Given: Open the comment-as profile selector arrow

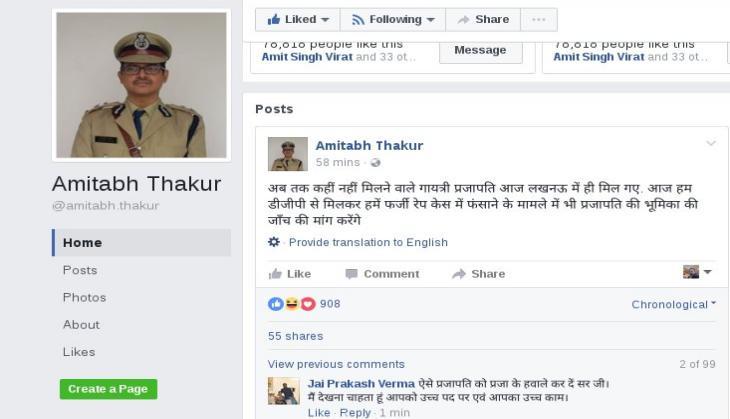Looking at the screenshot, I should [708, 272].
